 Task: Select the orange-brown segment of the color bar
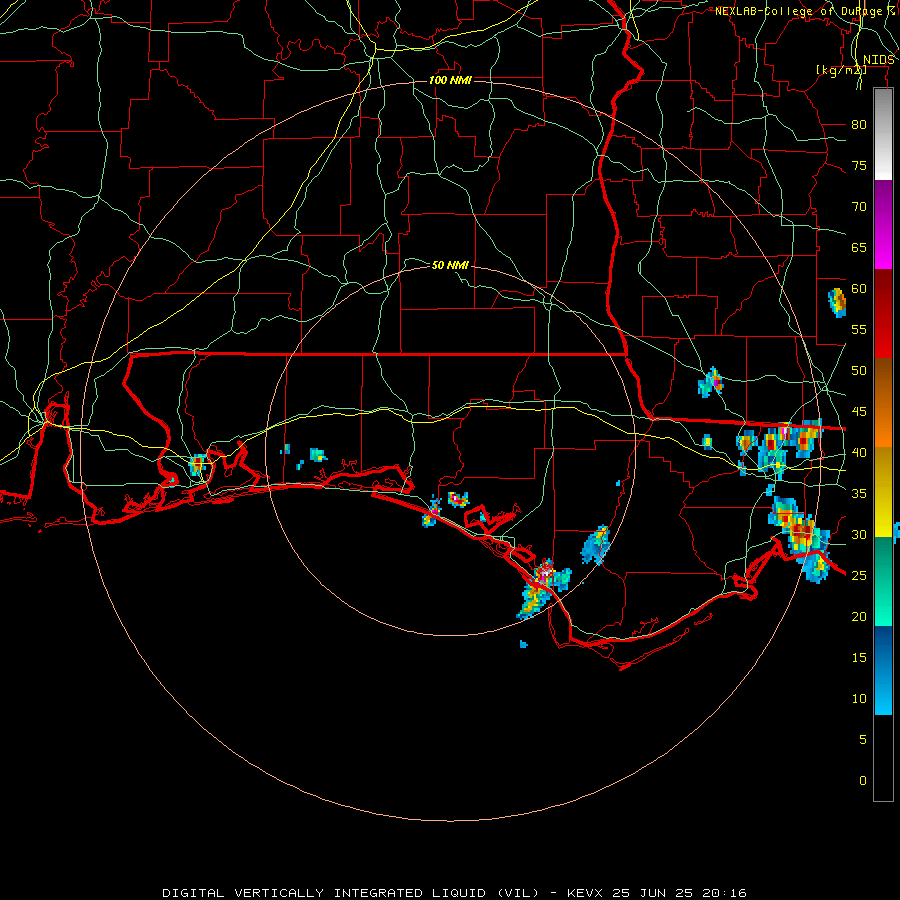[883, 402]
